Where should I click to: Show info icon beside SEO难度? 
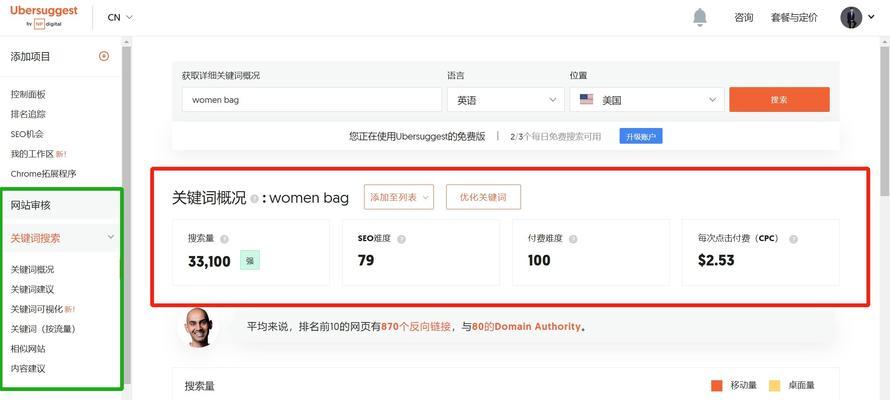pos(401,239)
